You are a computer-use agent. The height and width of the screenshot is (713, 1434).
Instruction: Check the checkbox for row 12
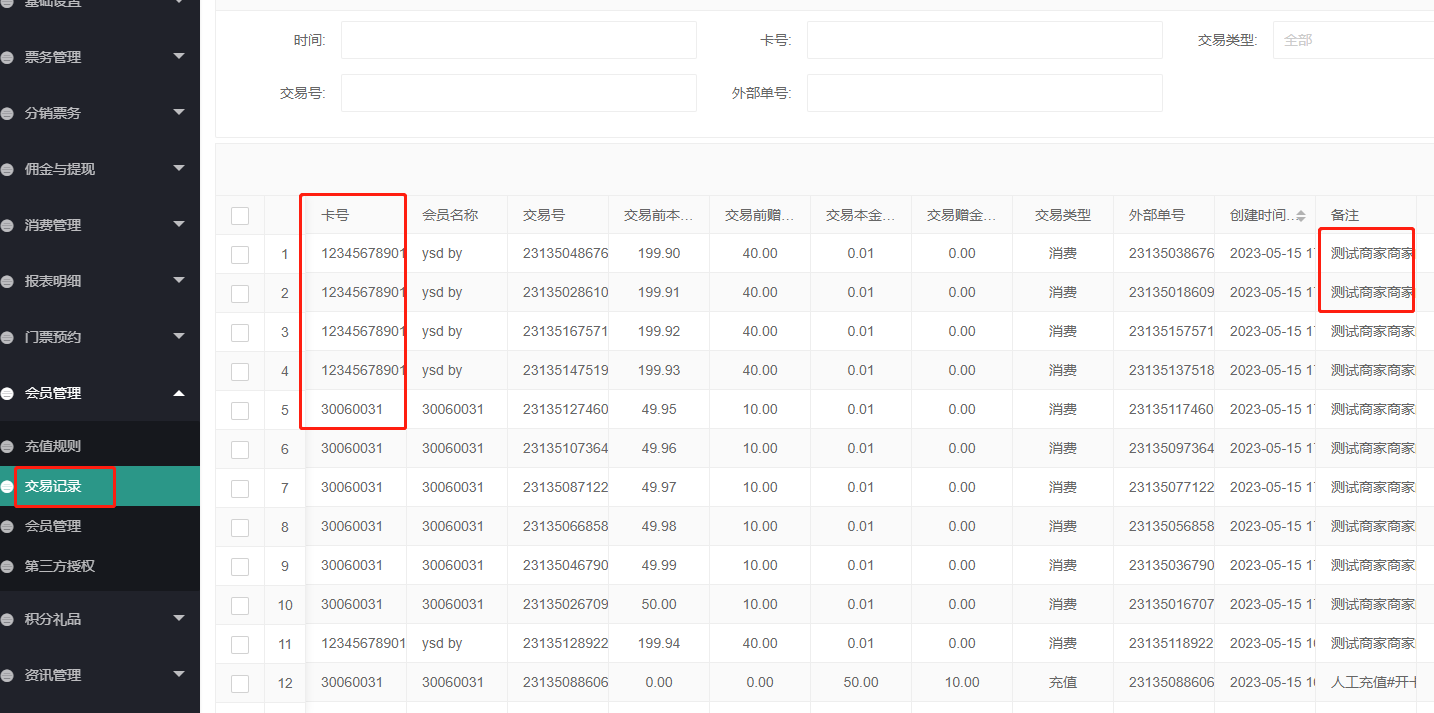click(240, 683)
